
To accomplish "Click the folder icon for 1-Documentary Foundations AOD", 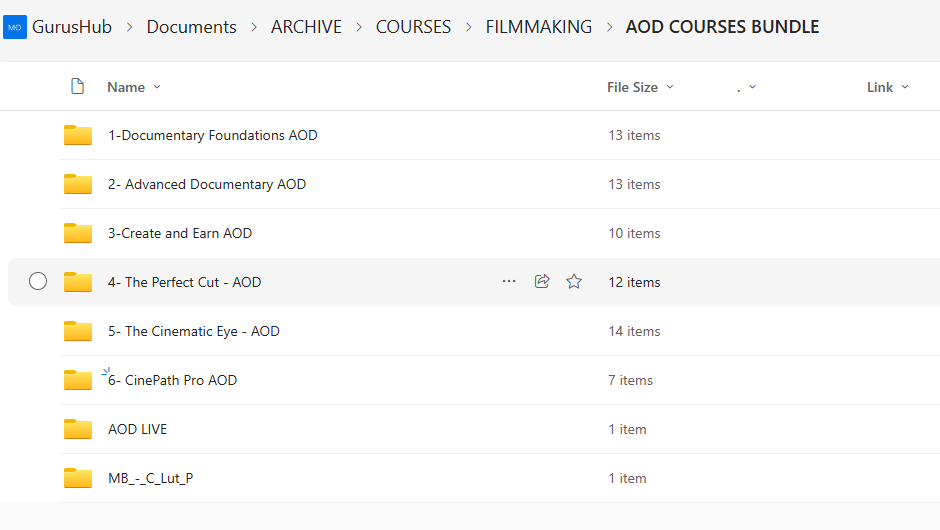I will pyautogui.click(x=78, y=135).
